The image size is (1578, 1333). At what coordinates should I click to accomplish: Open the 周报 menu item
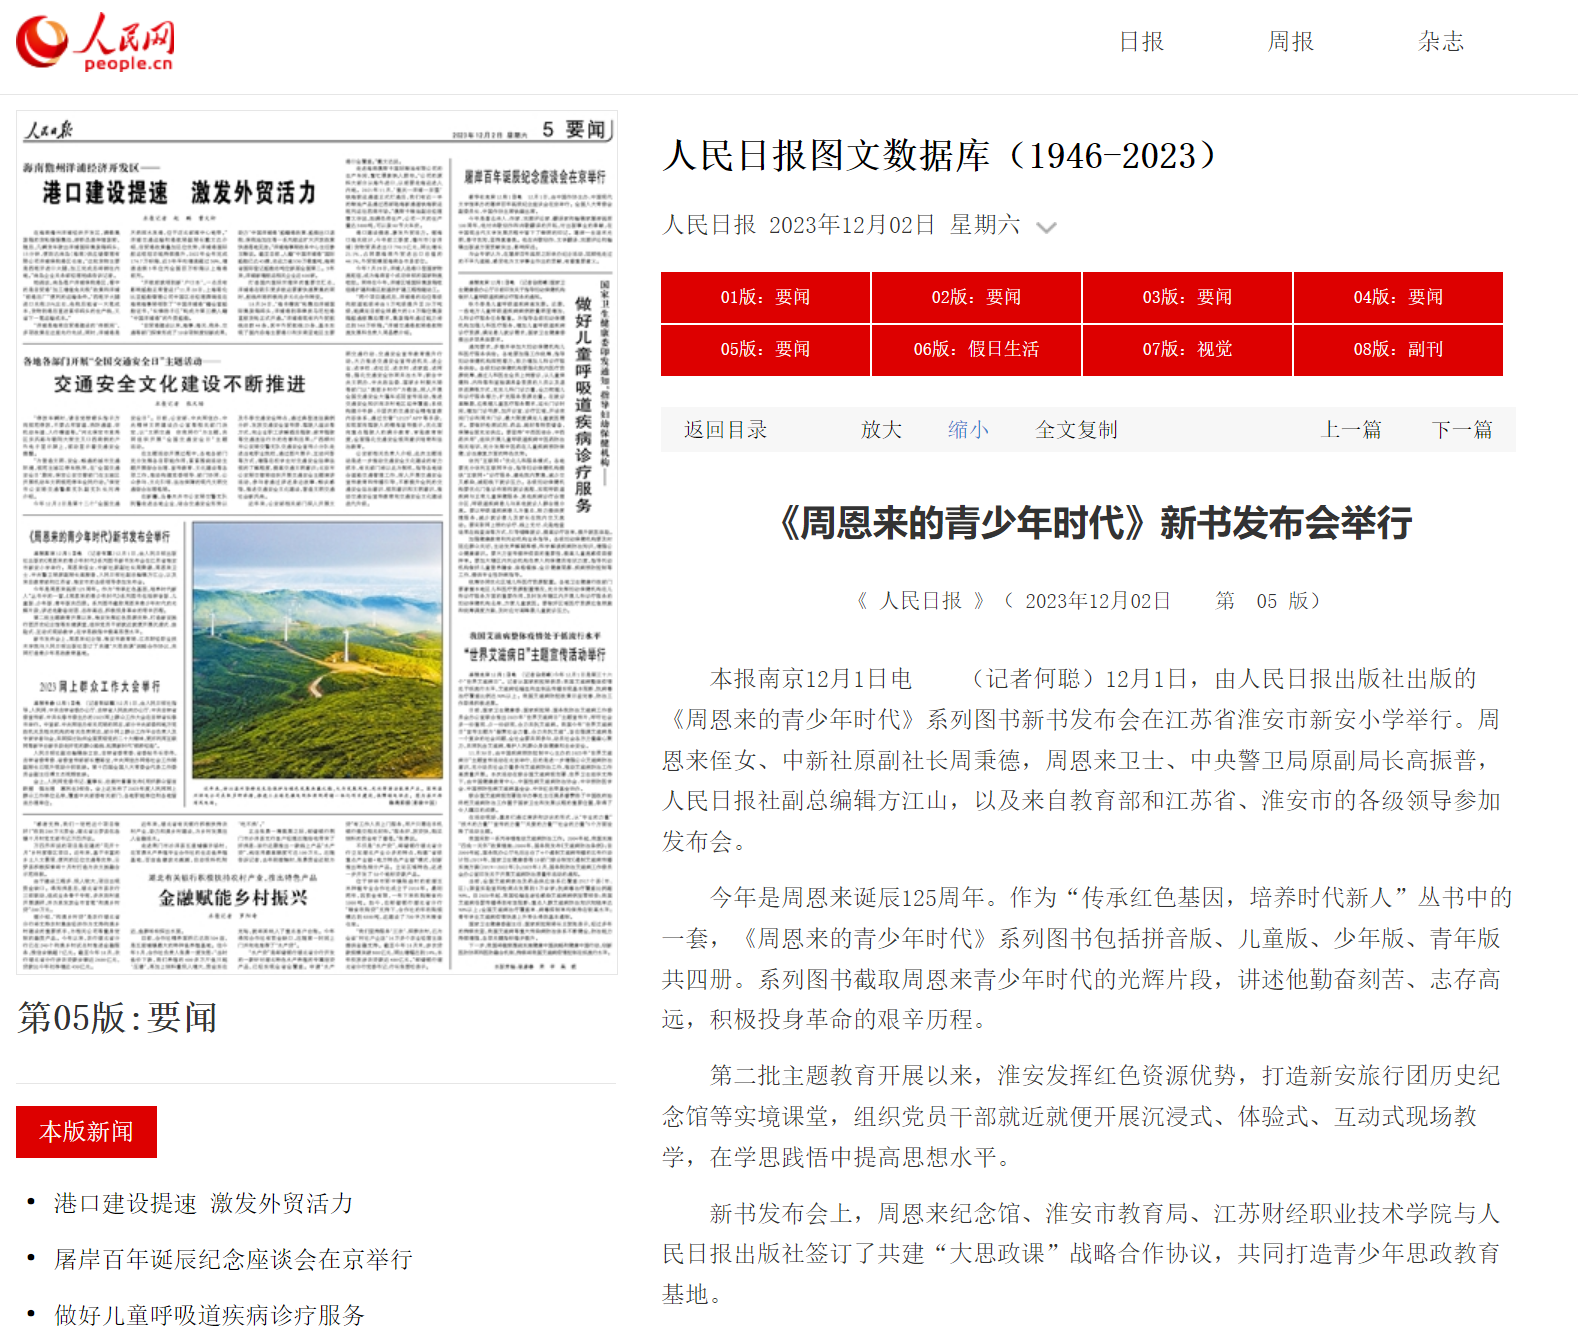pyautogui.click(x=1291, y=42)
